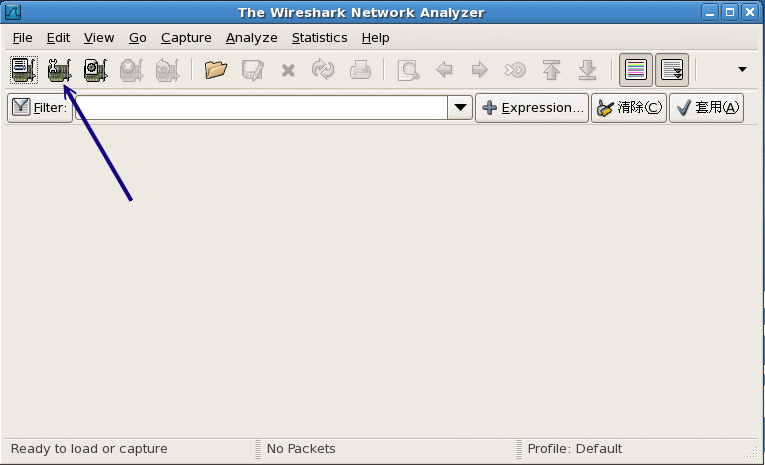This screenshot has width=765, height=465.
Task: Print packets printer icon
Action: [x=360, y=70]
